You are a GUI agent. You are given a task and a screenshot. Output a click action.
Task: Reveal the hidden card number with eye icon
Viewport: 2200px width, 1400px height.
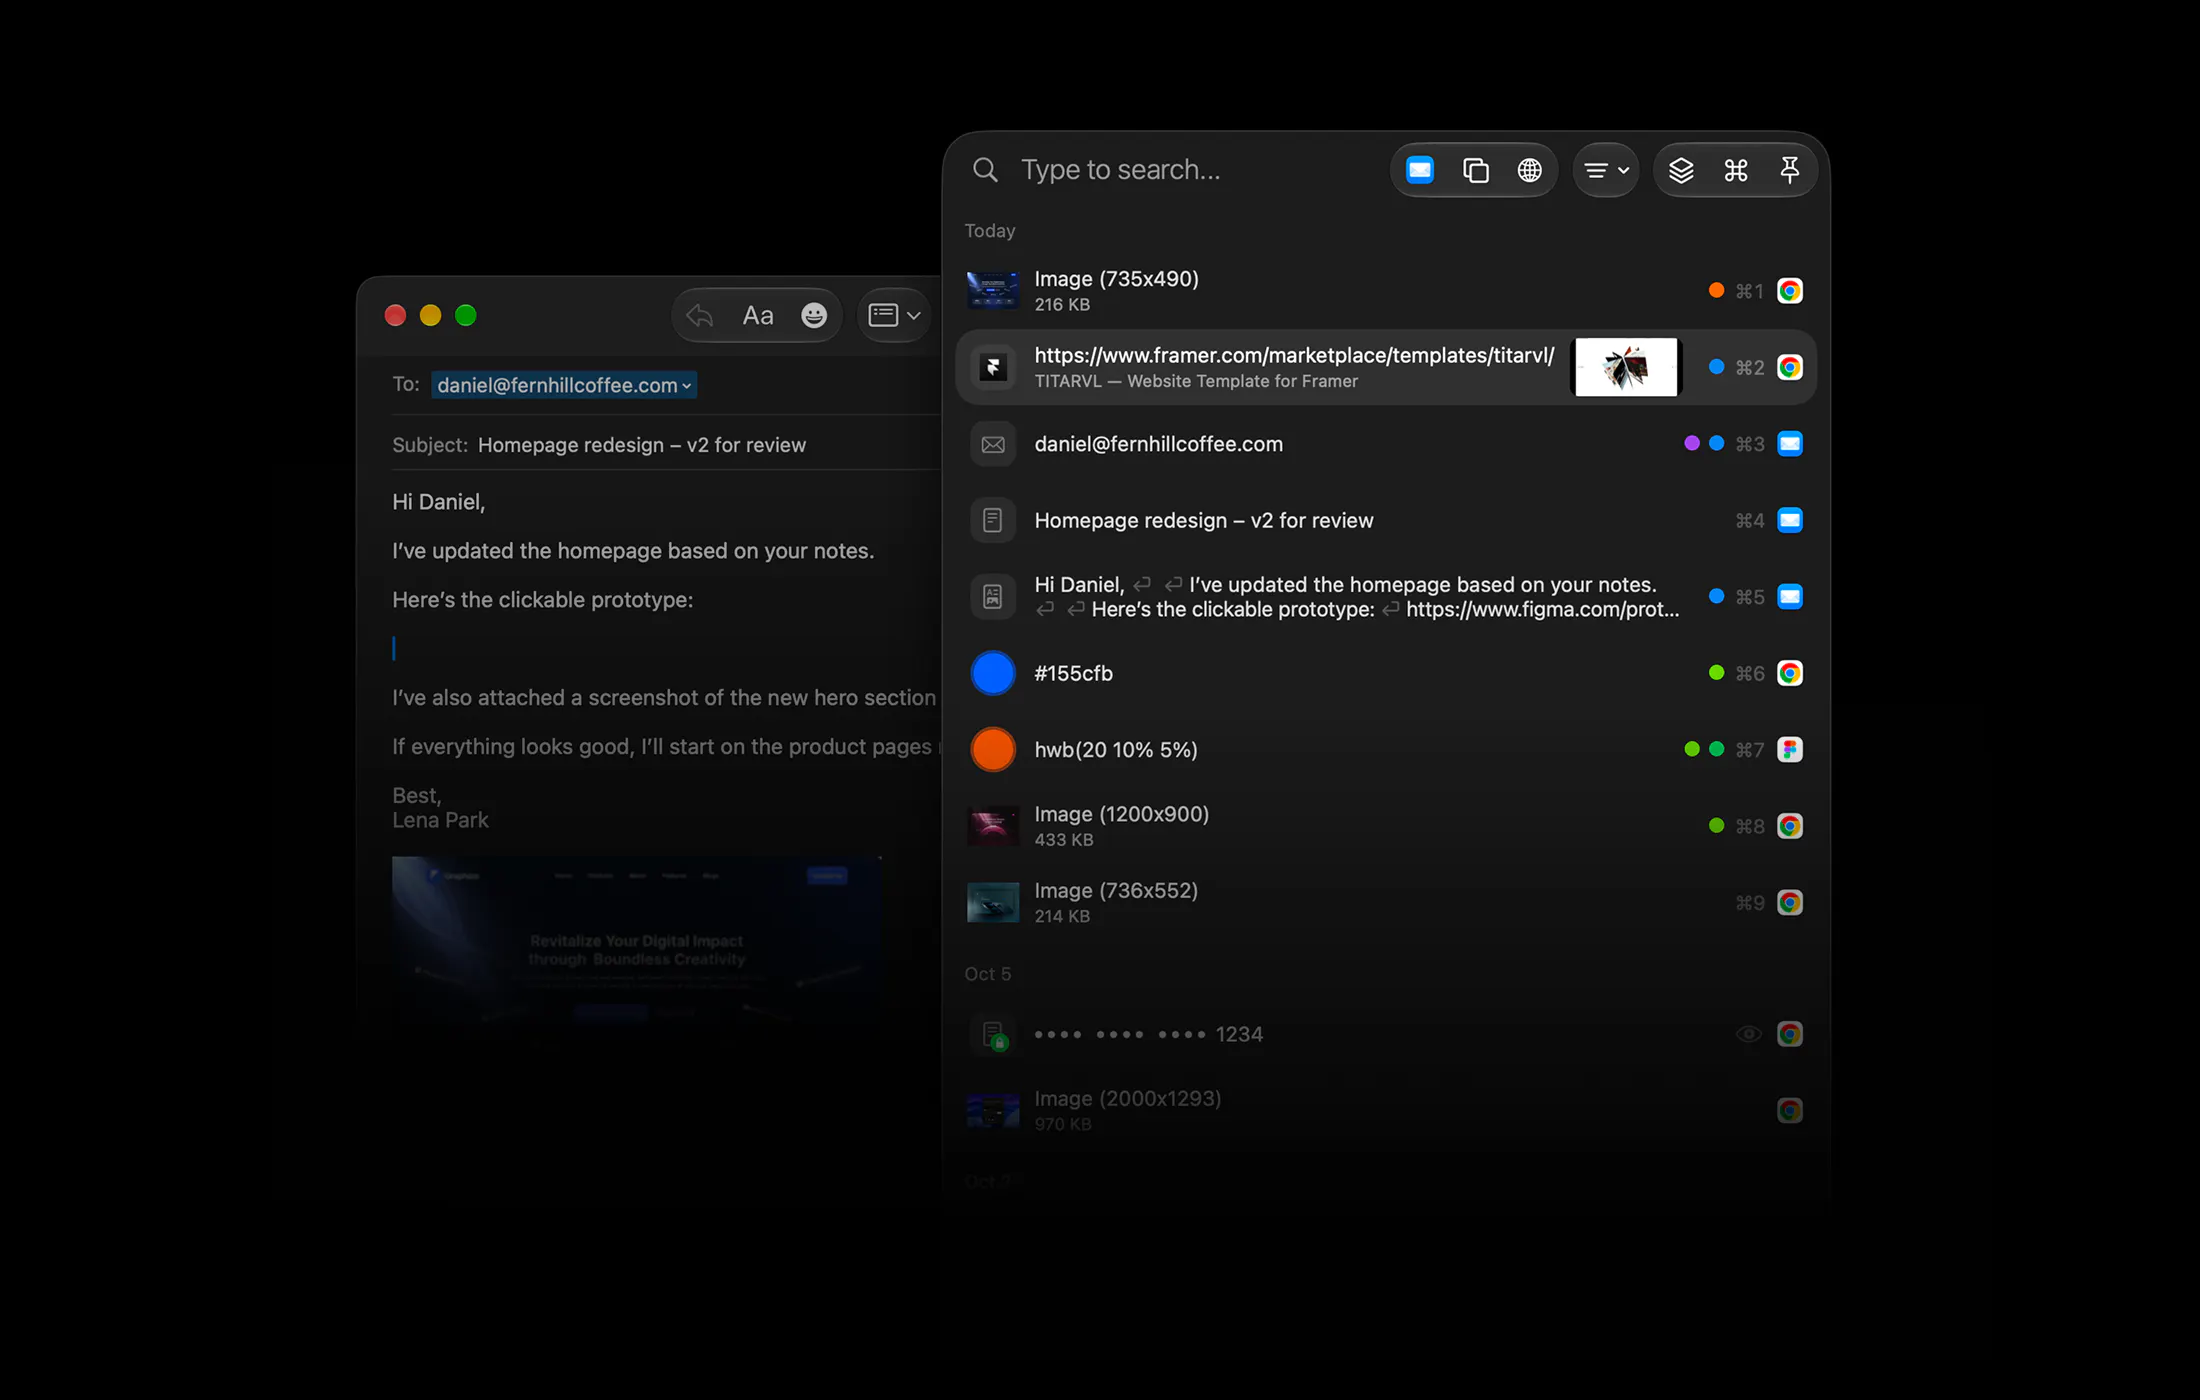(x=1748, y=1034)
